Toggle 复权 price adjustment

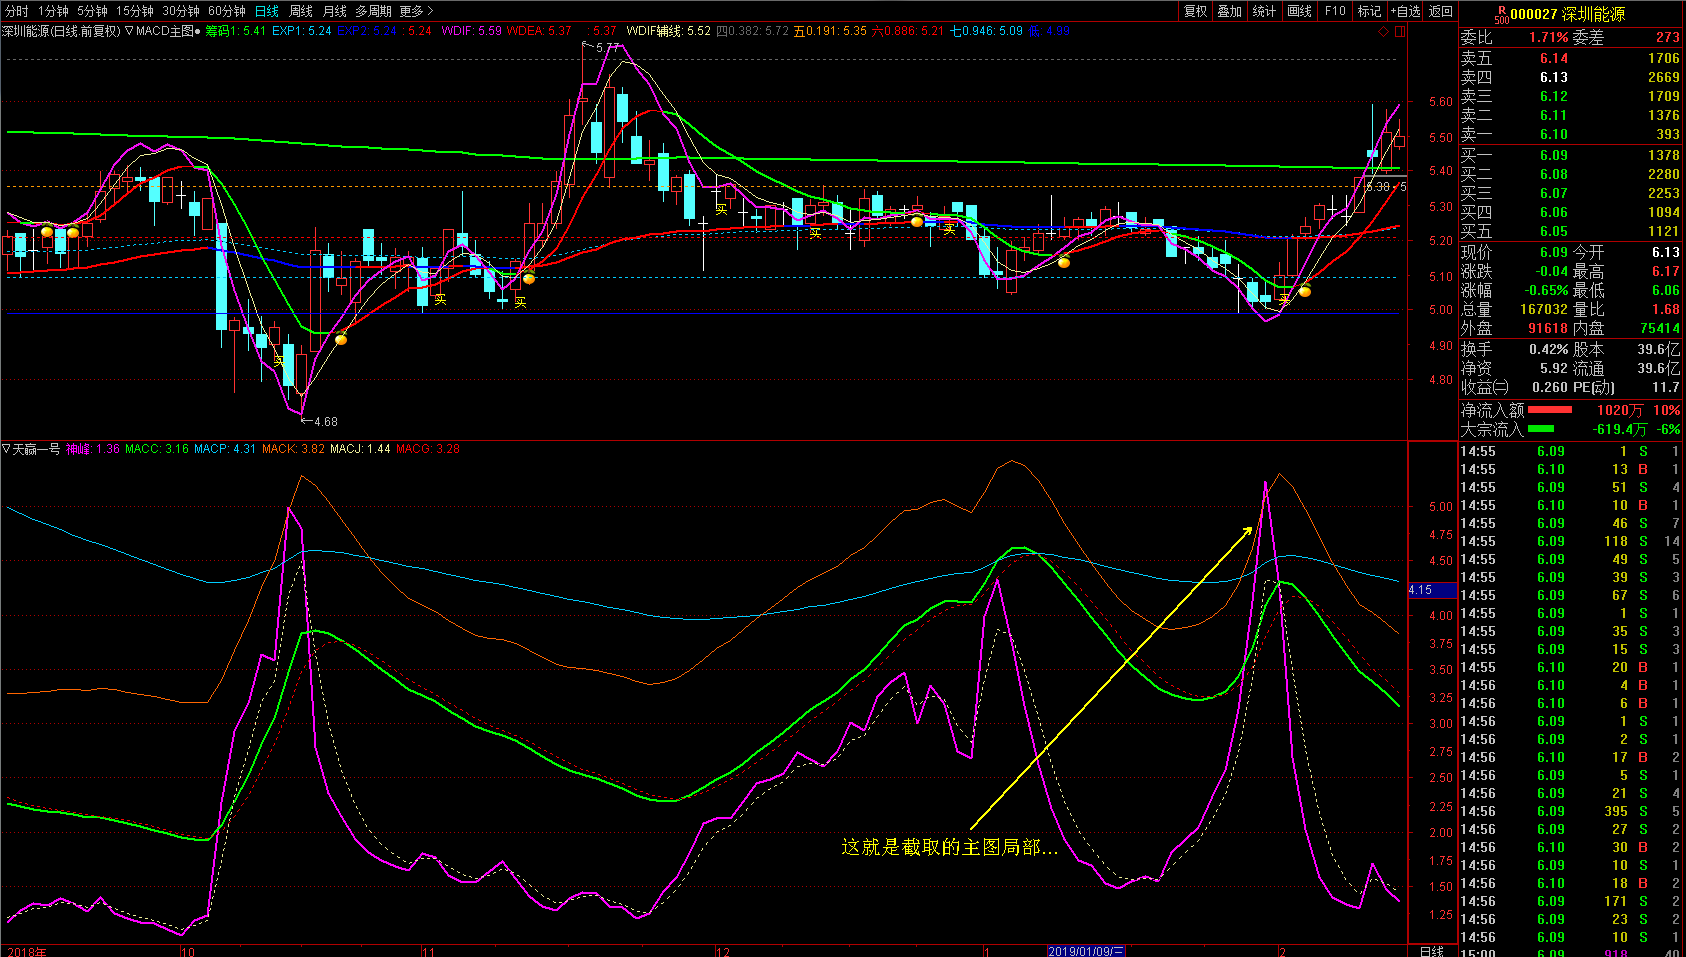point(1195,11)
